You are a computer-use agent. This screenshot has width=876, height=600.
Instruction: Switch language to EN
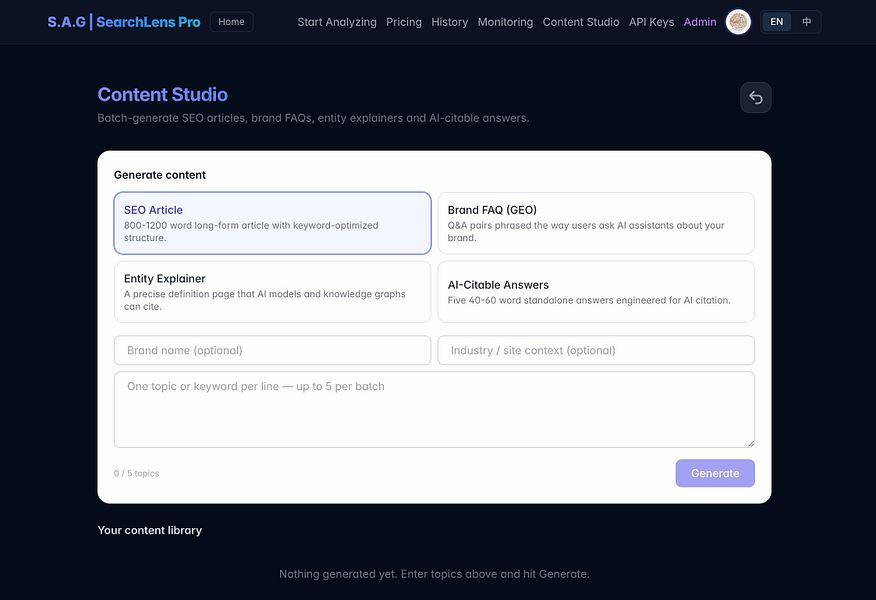[777, 22]
